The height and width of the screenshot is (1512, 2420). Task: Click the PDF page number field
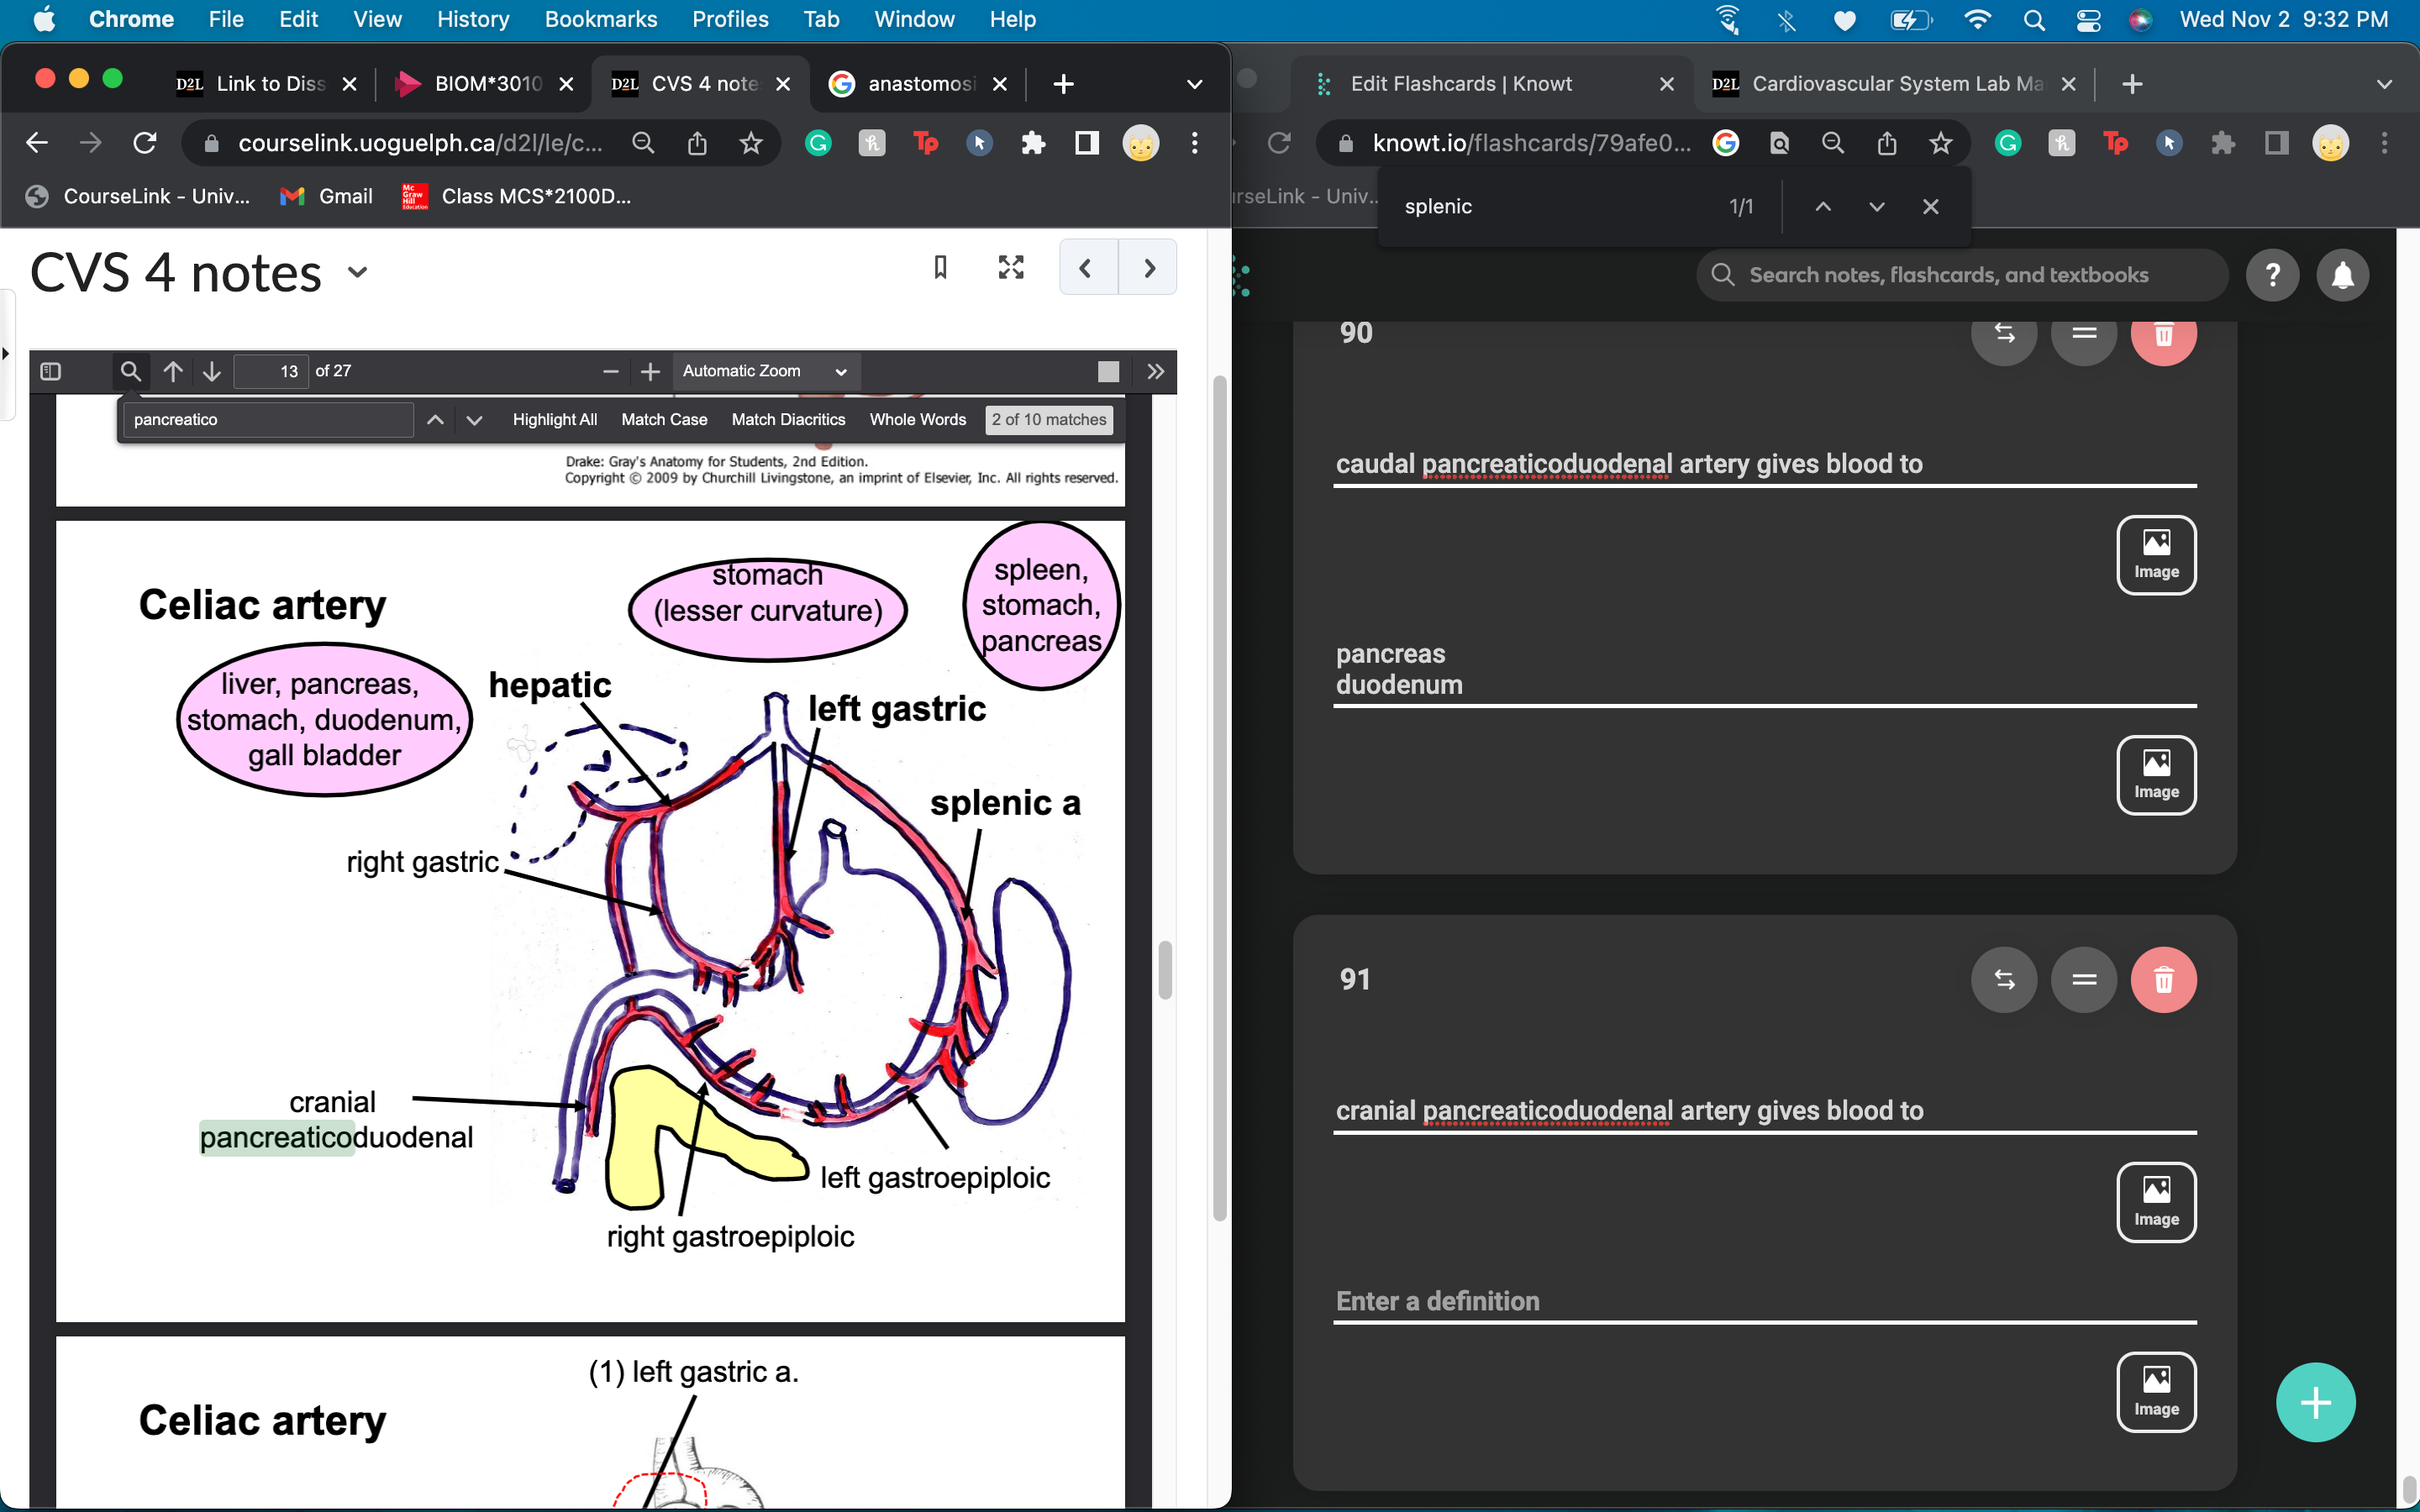pyautogui.click(x=270, y=371)
